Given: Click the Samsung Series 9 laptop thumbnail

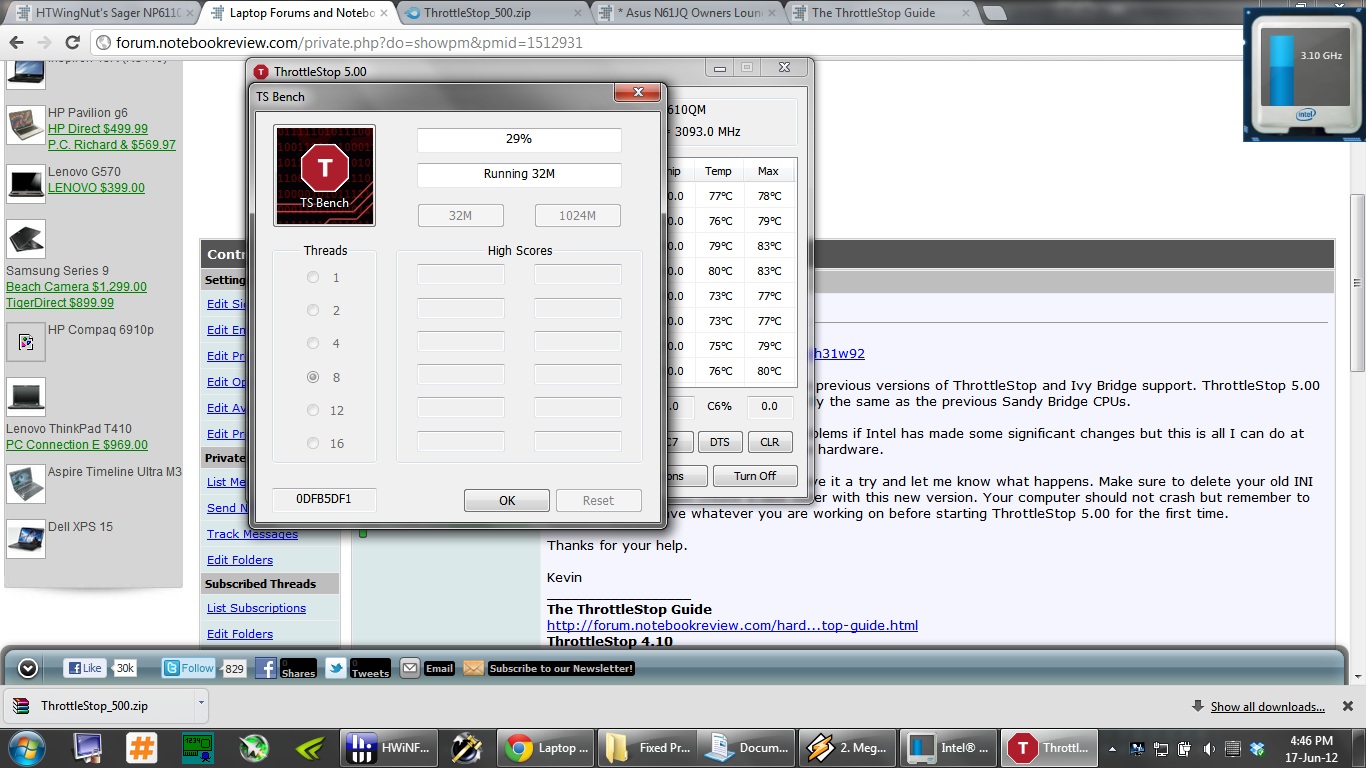Looking at the screenshot, I should pyautogui.click(x=25, y=239).
